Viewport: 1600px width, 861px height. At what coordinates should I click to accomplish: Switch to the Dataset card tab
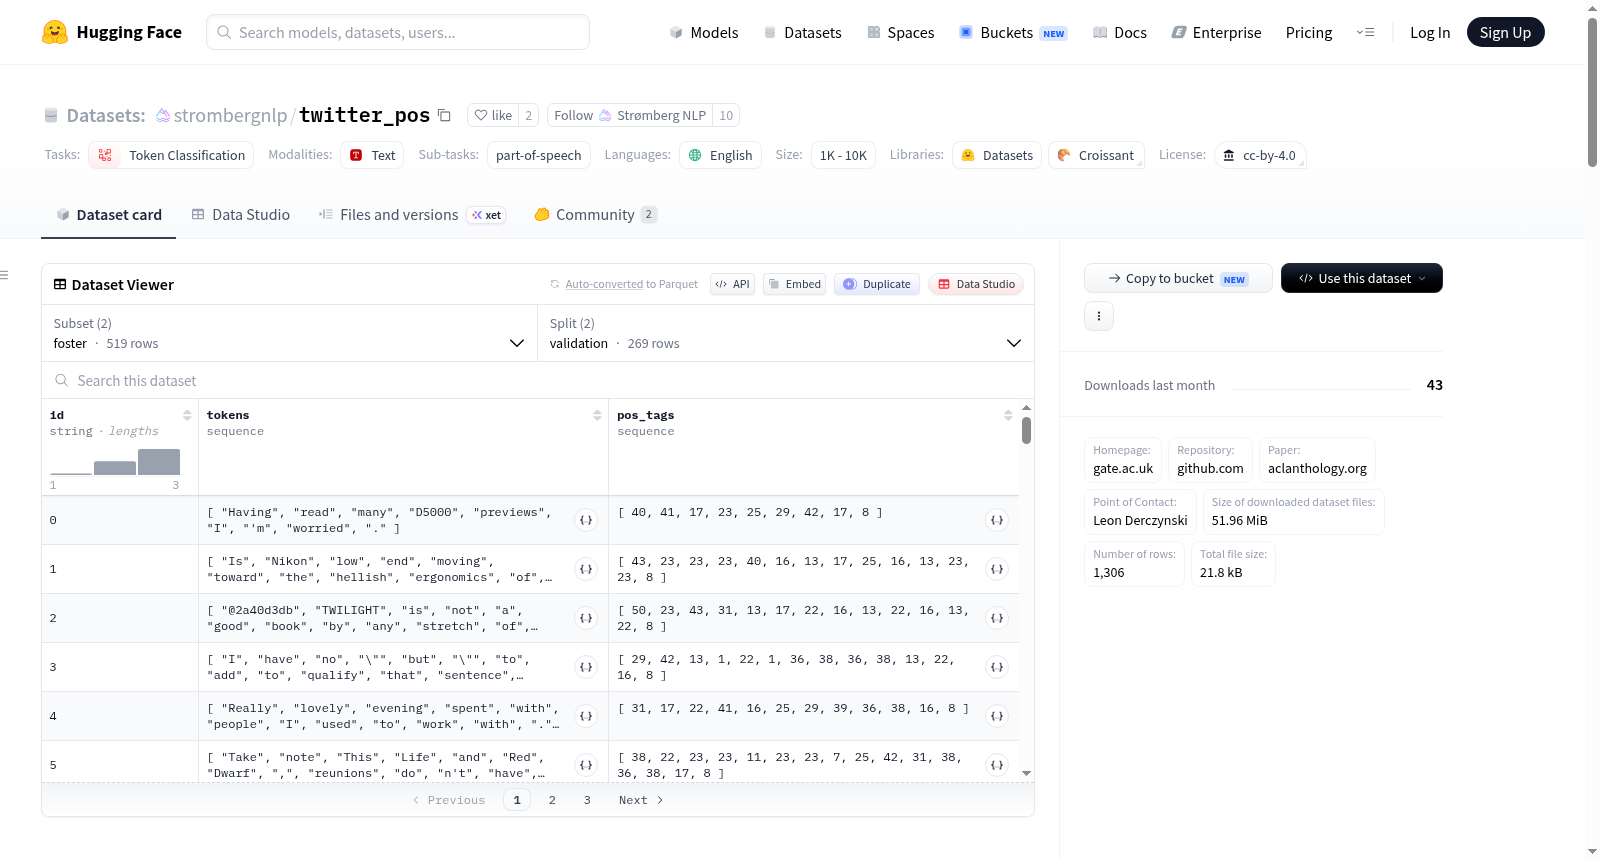point(108,214)
